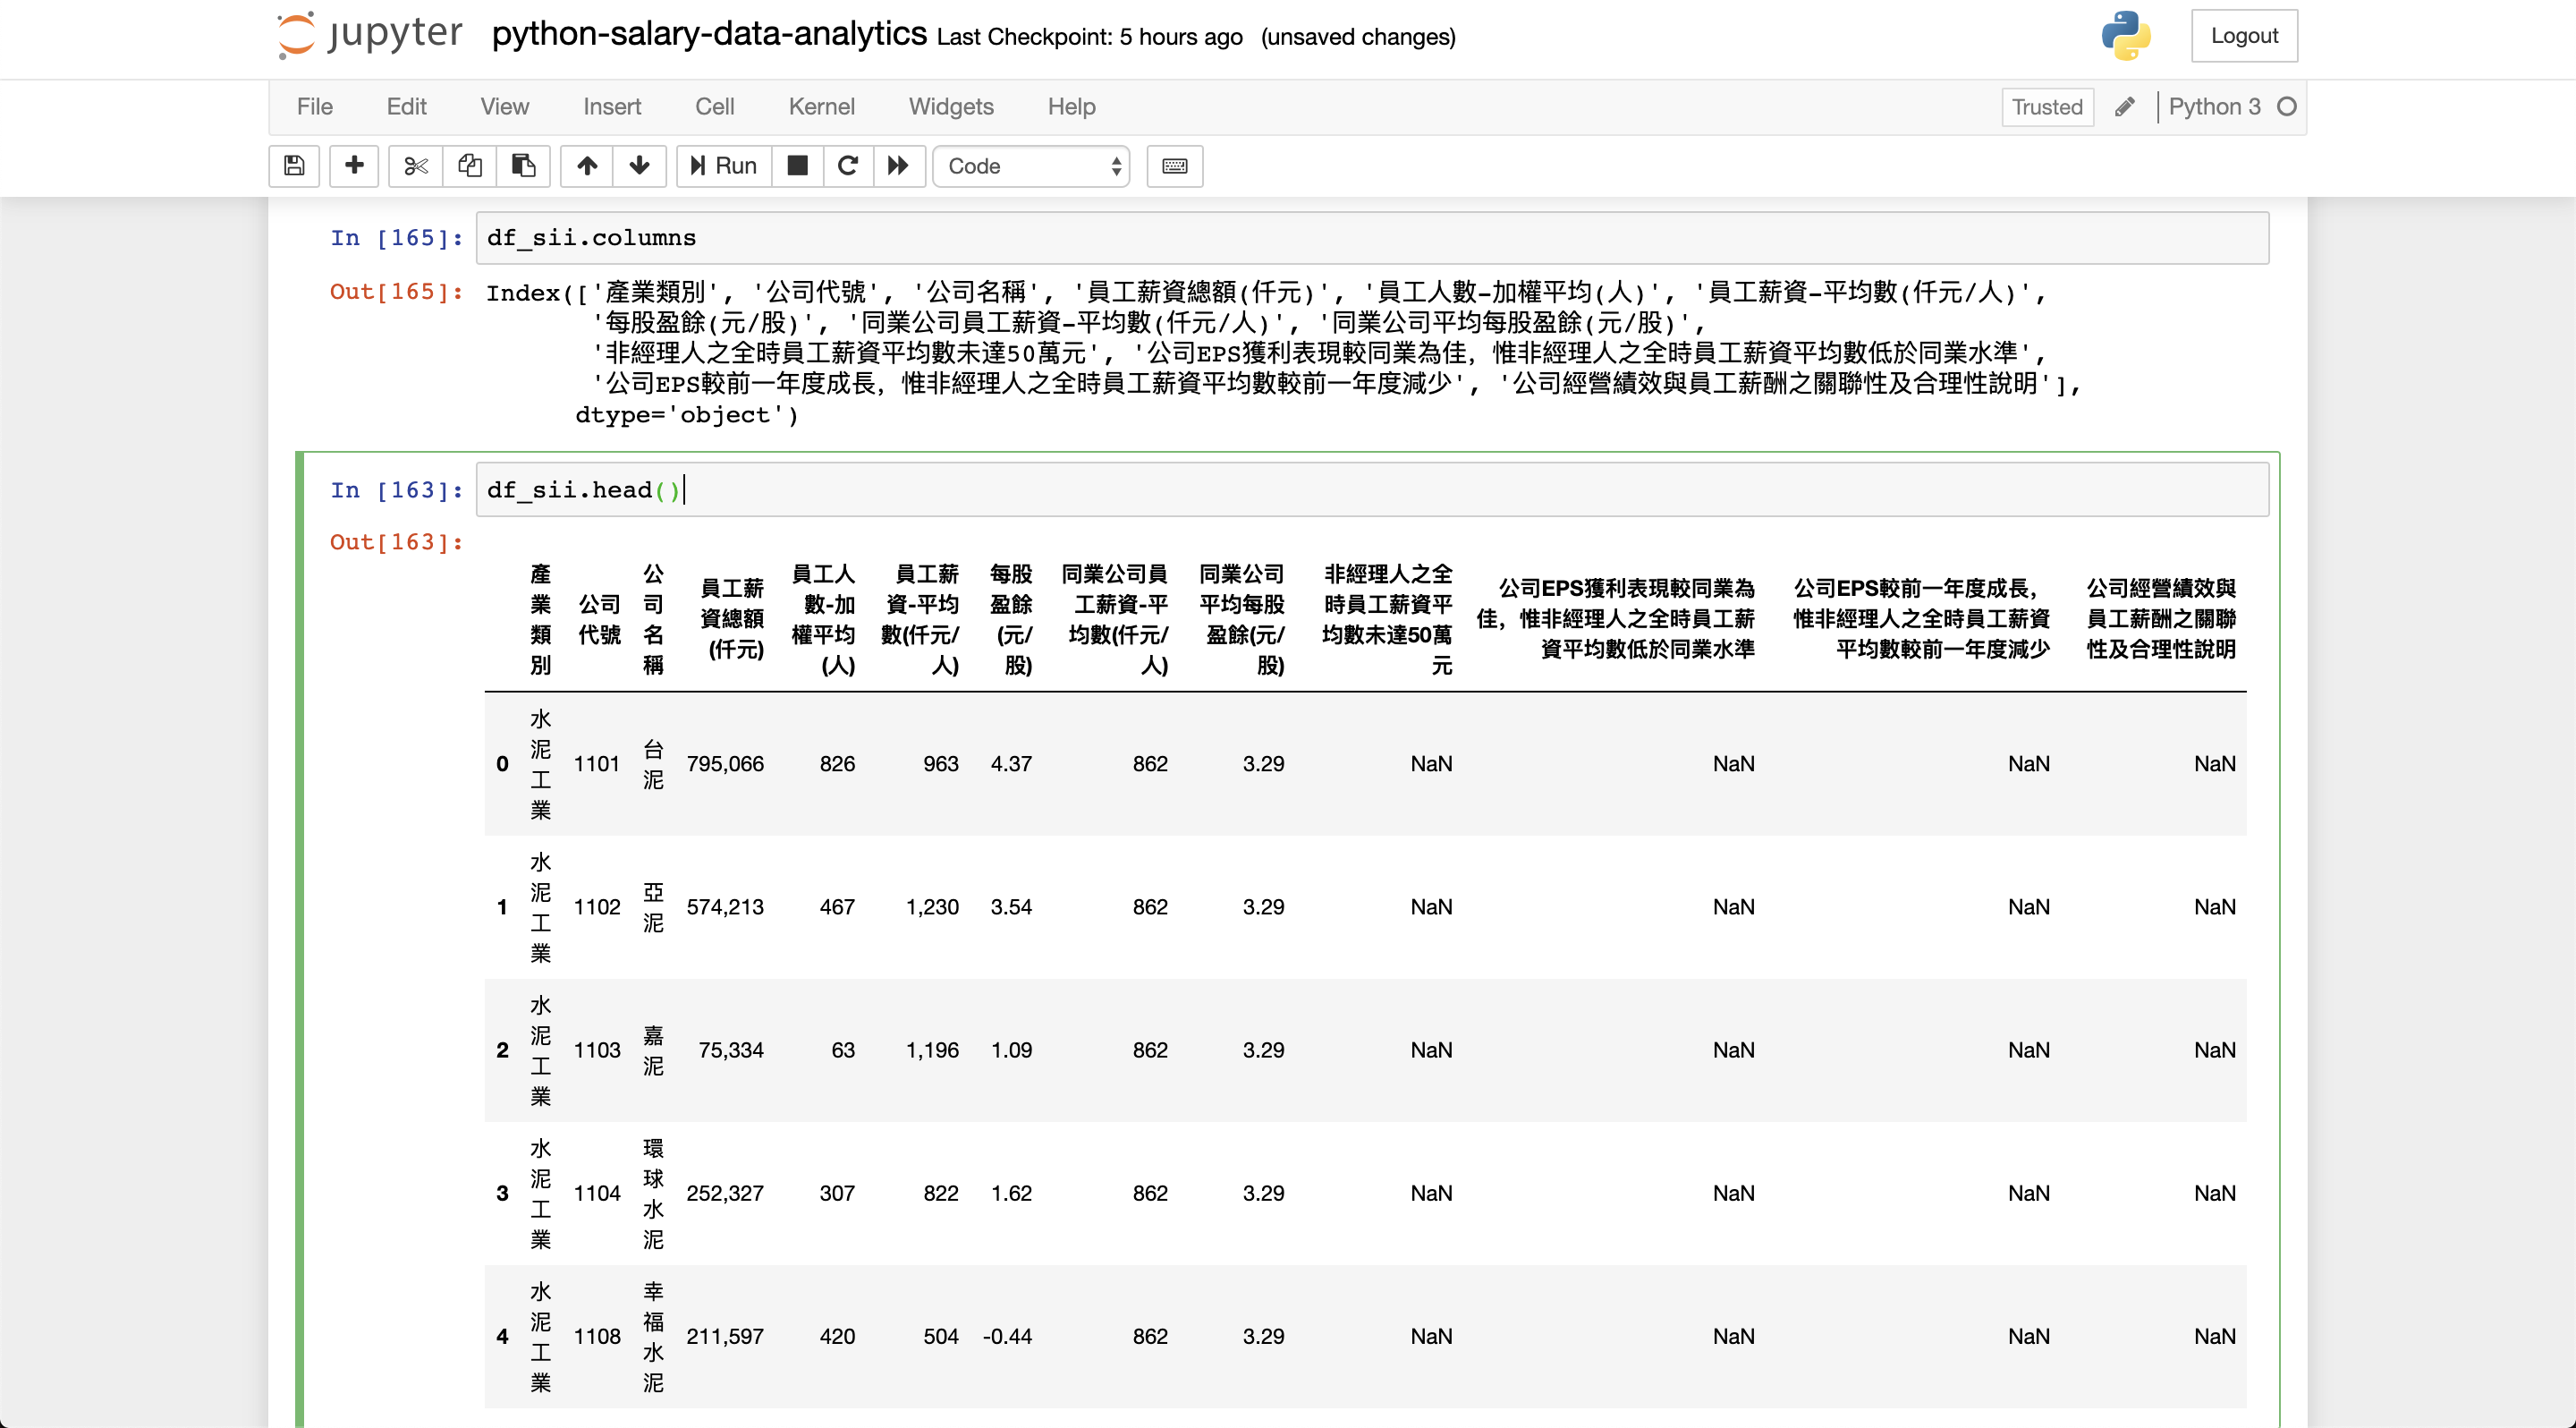The image size is (2576, 1428).
Task: Click the Last Checkpoint text
Action: pyautogui.click(x=1090, y=37)
